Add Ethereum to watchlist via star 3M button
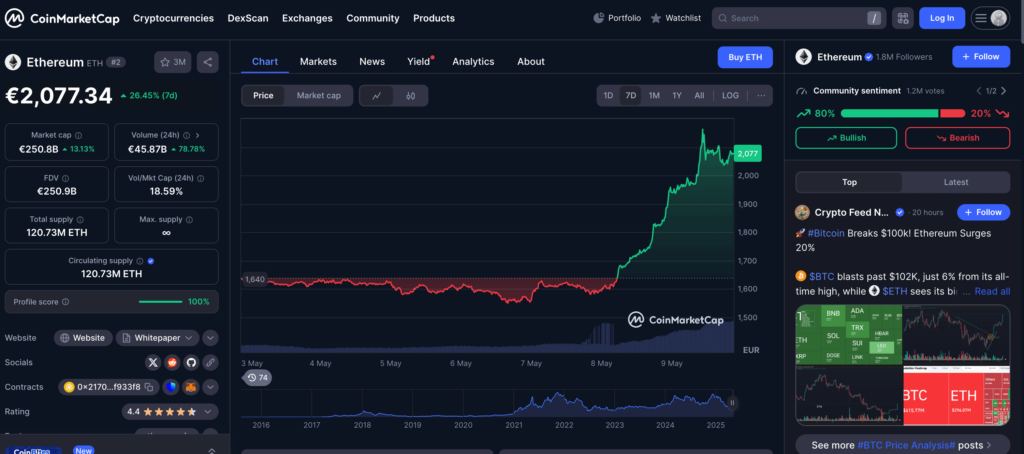 tap(172, 62)
